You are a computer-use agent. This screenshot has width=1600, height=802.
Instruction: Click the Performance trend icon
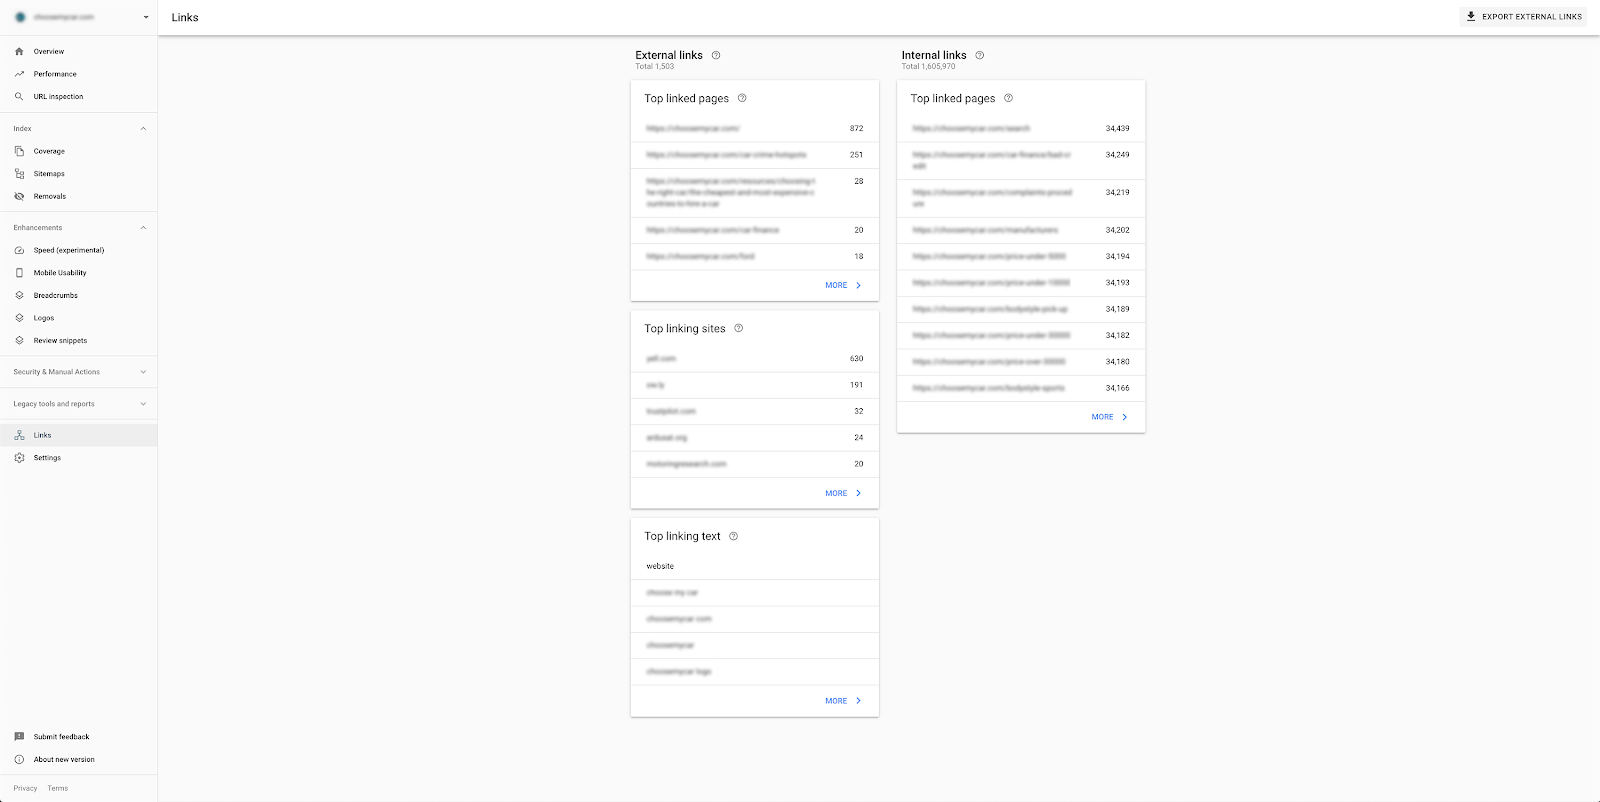pyautogui.click(x=19, y=74)
